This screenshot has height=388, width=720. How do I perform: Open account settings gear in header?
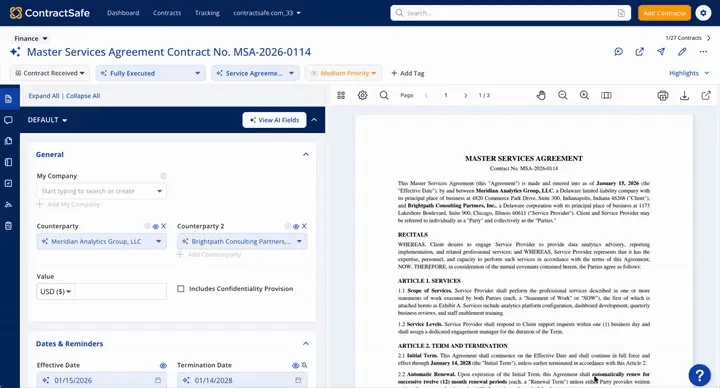[703, 13]
